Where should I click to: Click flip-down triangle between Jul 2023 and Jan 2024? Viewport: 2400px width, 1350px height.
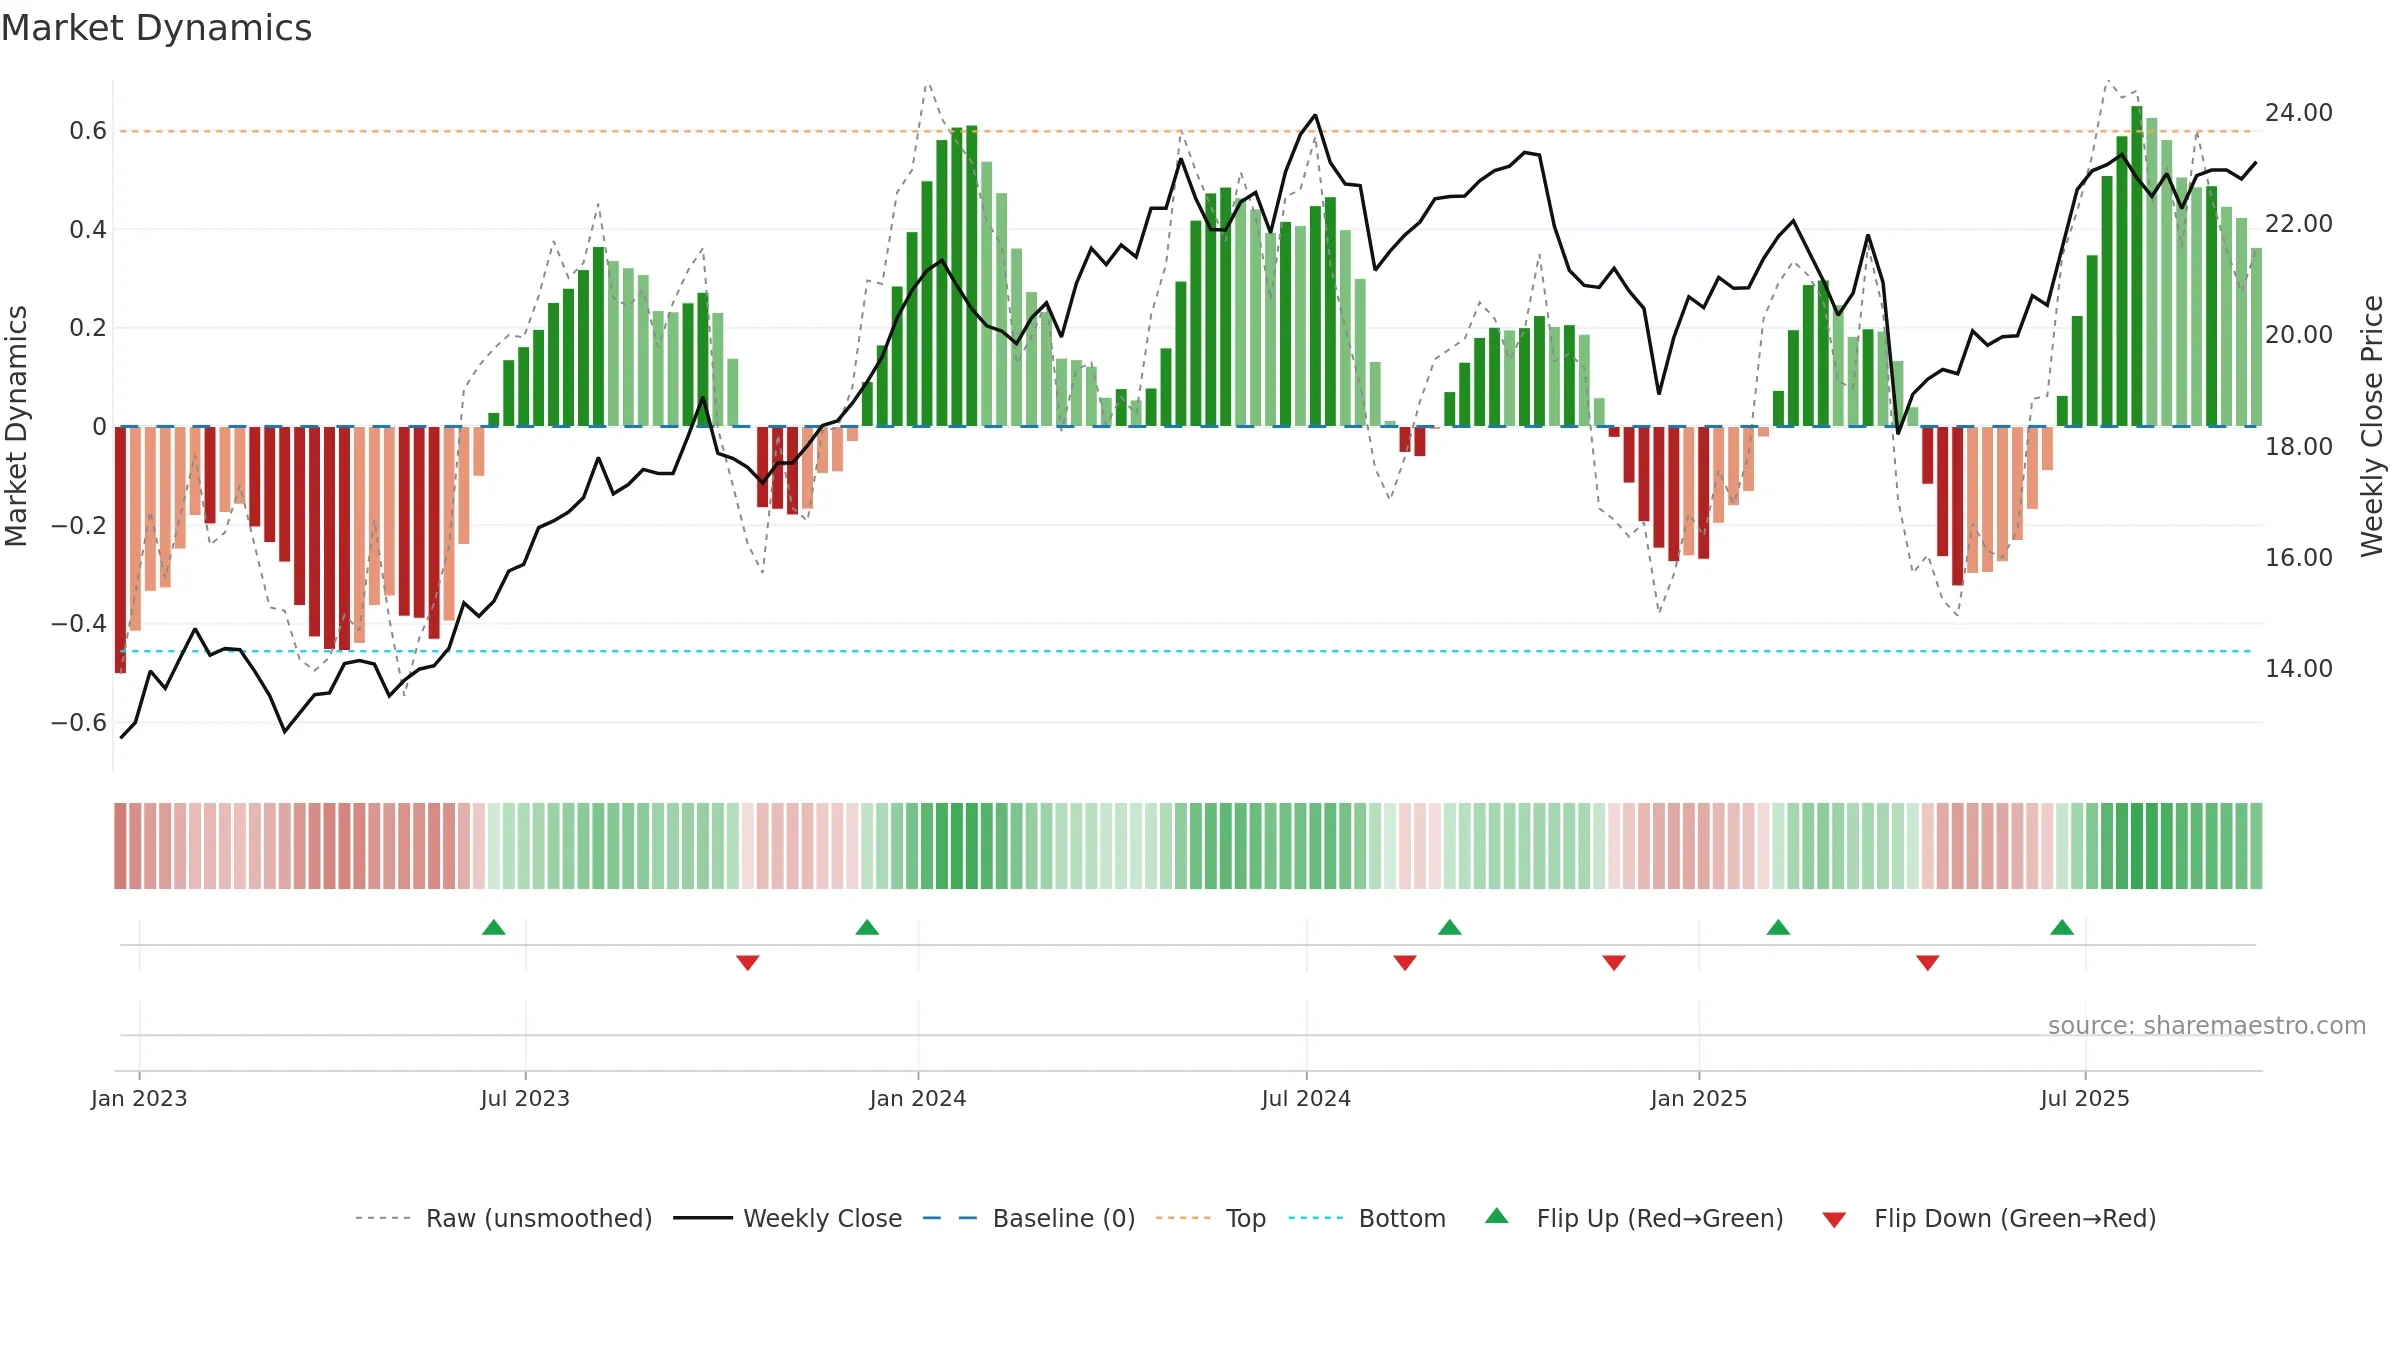point(748,963)
